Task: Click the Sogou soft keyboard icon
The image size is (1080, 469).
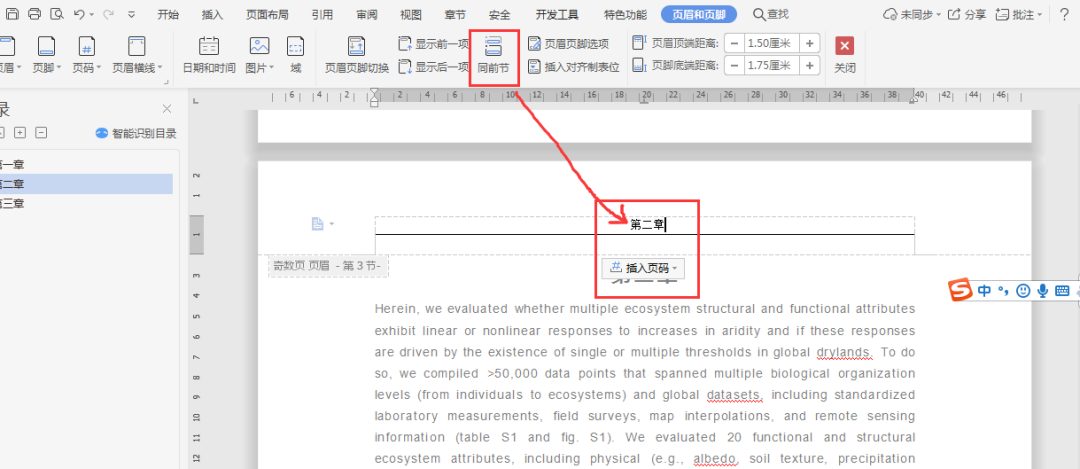Action: click(x=1061, y=291)
